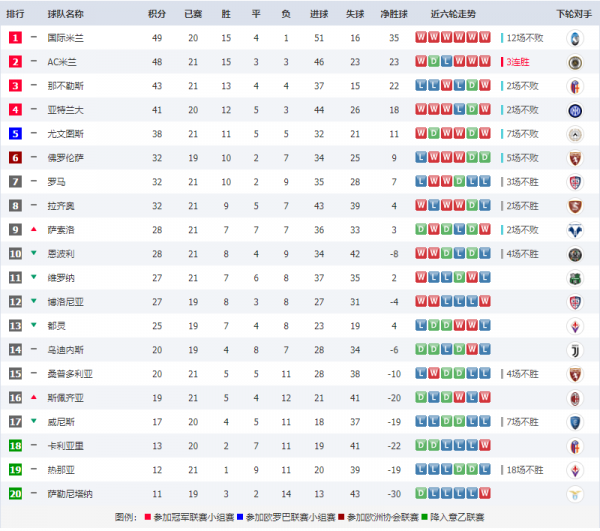Screen dimensions: 600x531
Task: Open team page for 萨勒尼塔纳
Action: (x=70, y=494)
